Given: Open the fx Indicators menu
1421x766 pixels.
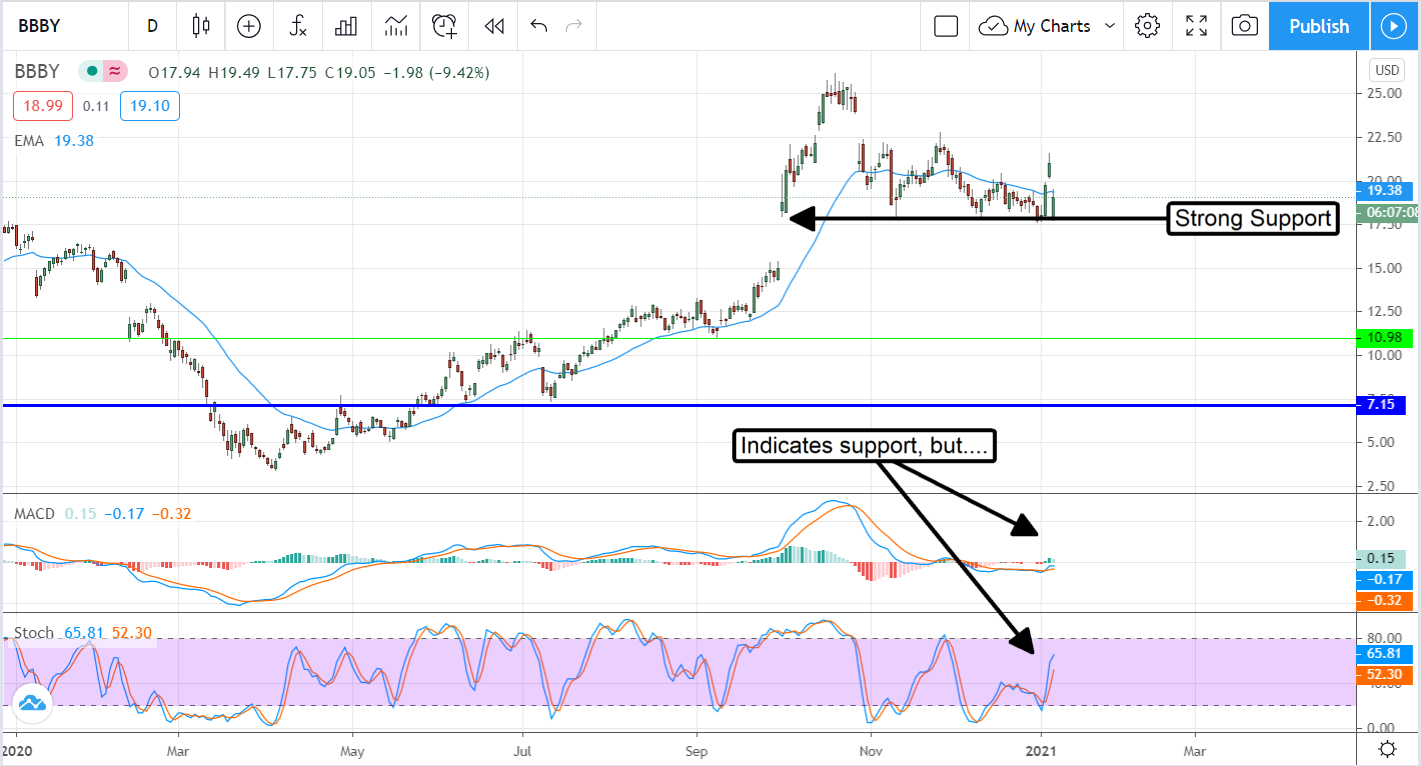Looking at the screenshot, I should point(298,26).
